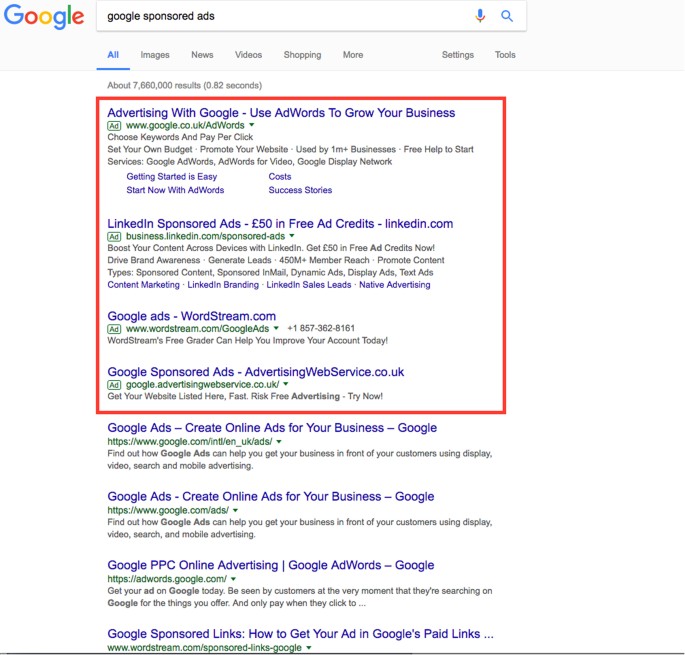Switch to the Images tab
The height and width of the screenshot is (655, 685).
(155, 55)
